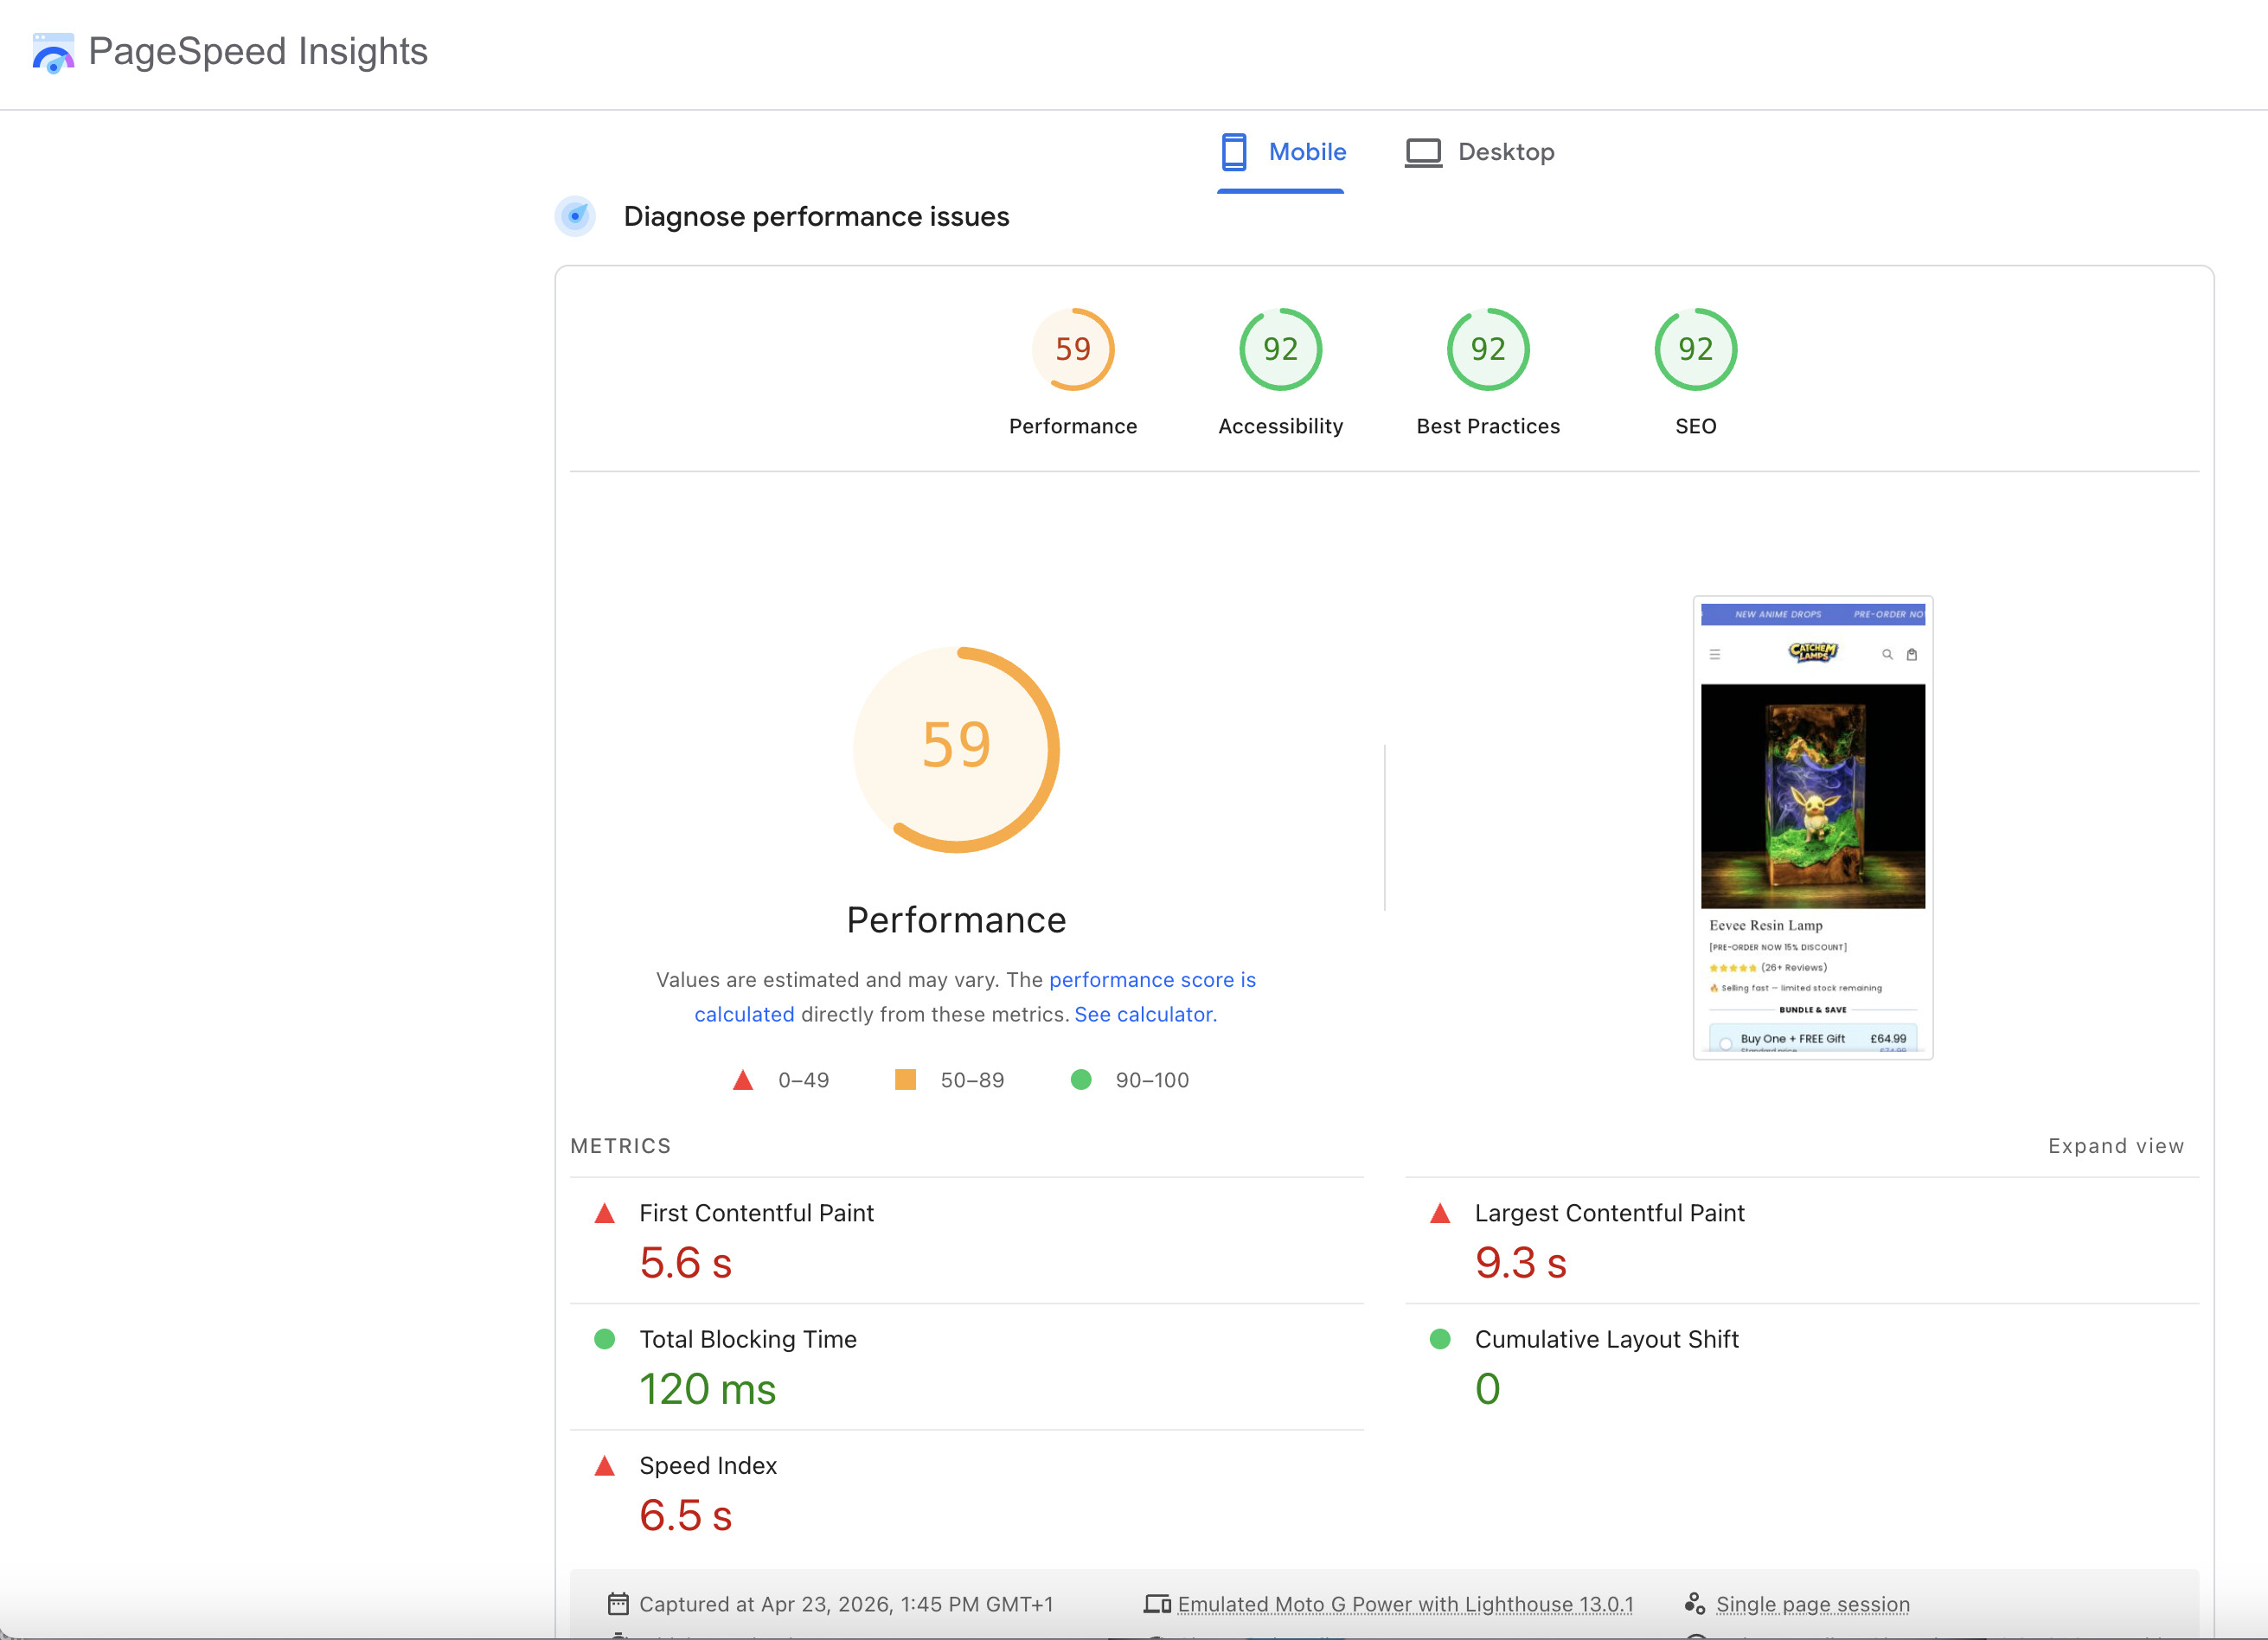
Task: Toggle Expand view for metrics
Action: (2115, 1146)
